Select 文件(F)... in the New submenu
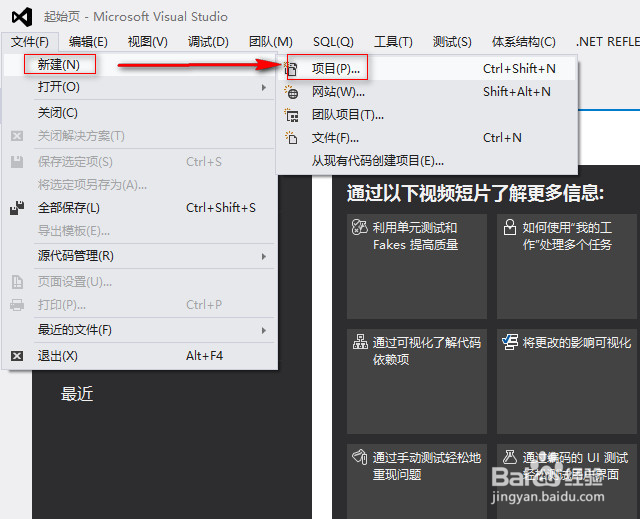 click(427, 138)
